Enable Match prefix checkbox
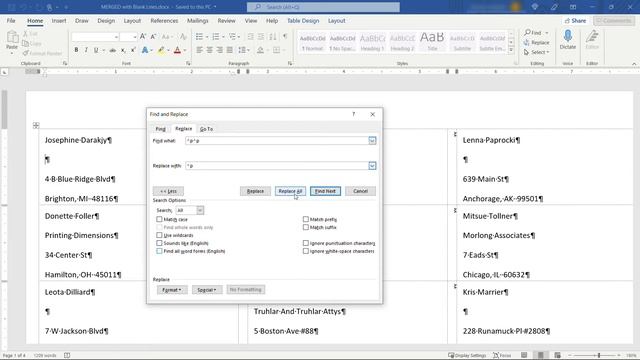 [x=306, y=219]
